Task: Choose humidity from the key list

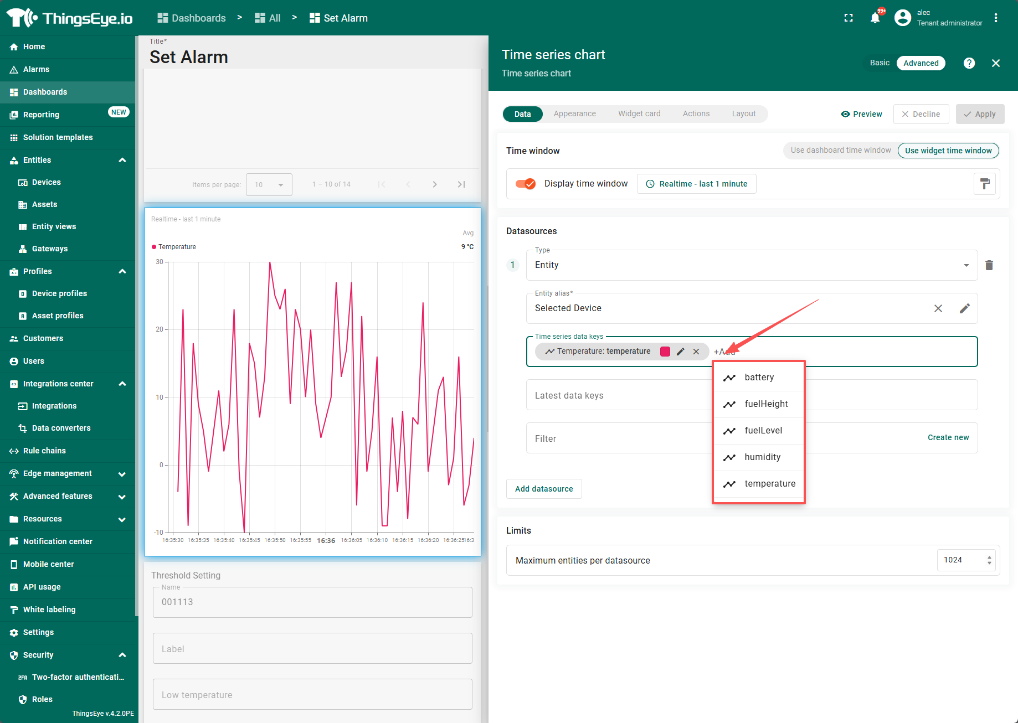Action: [762, 457]
